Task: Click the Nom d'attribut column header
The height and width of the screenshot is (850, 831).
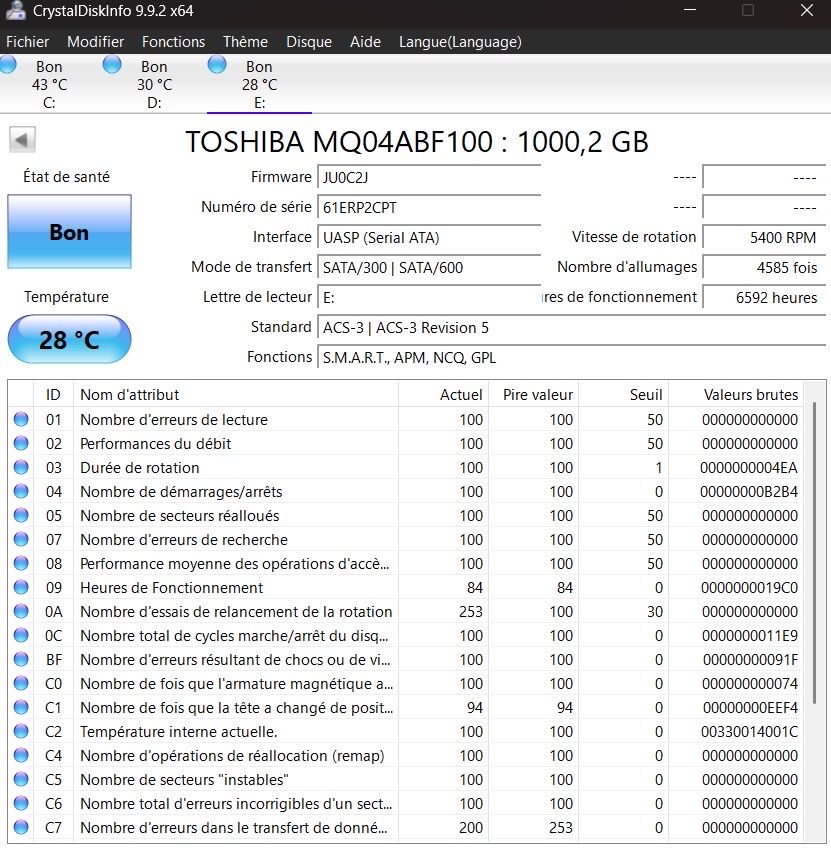Action: [236, 394]
